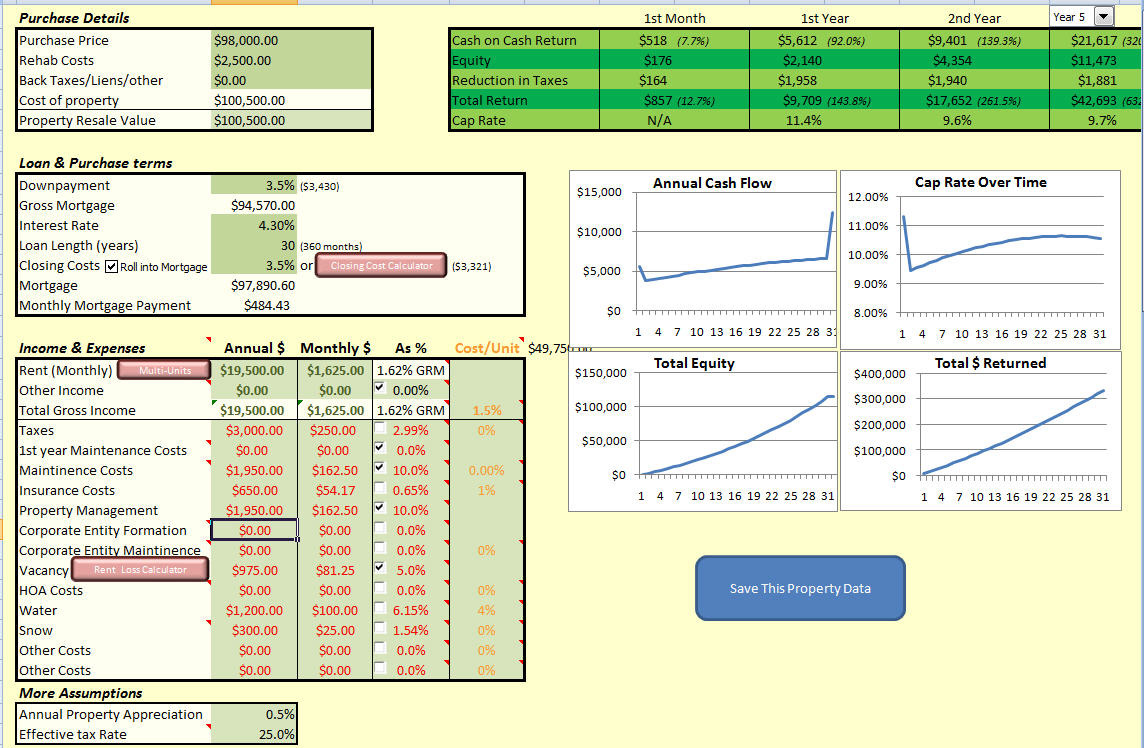Select the Purchase Price cell $98,000.00
Image resolution: width=1144 pixels, height=748 pixels.
click(x=291, y=40)
